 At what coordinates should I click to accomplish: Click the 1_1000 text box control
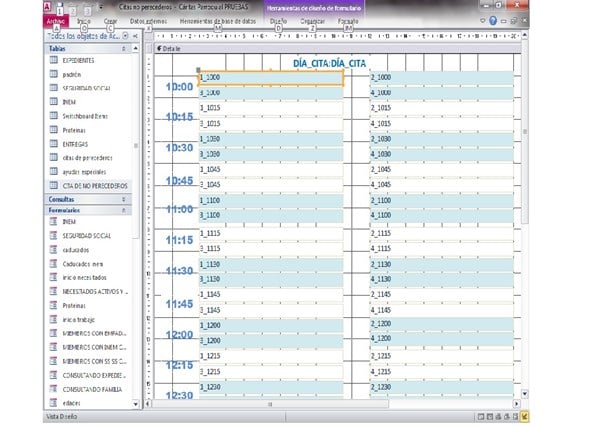coord(271,77)
